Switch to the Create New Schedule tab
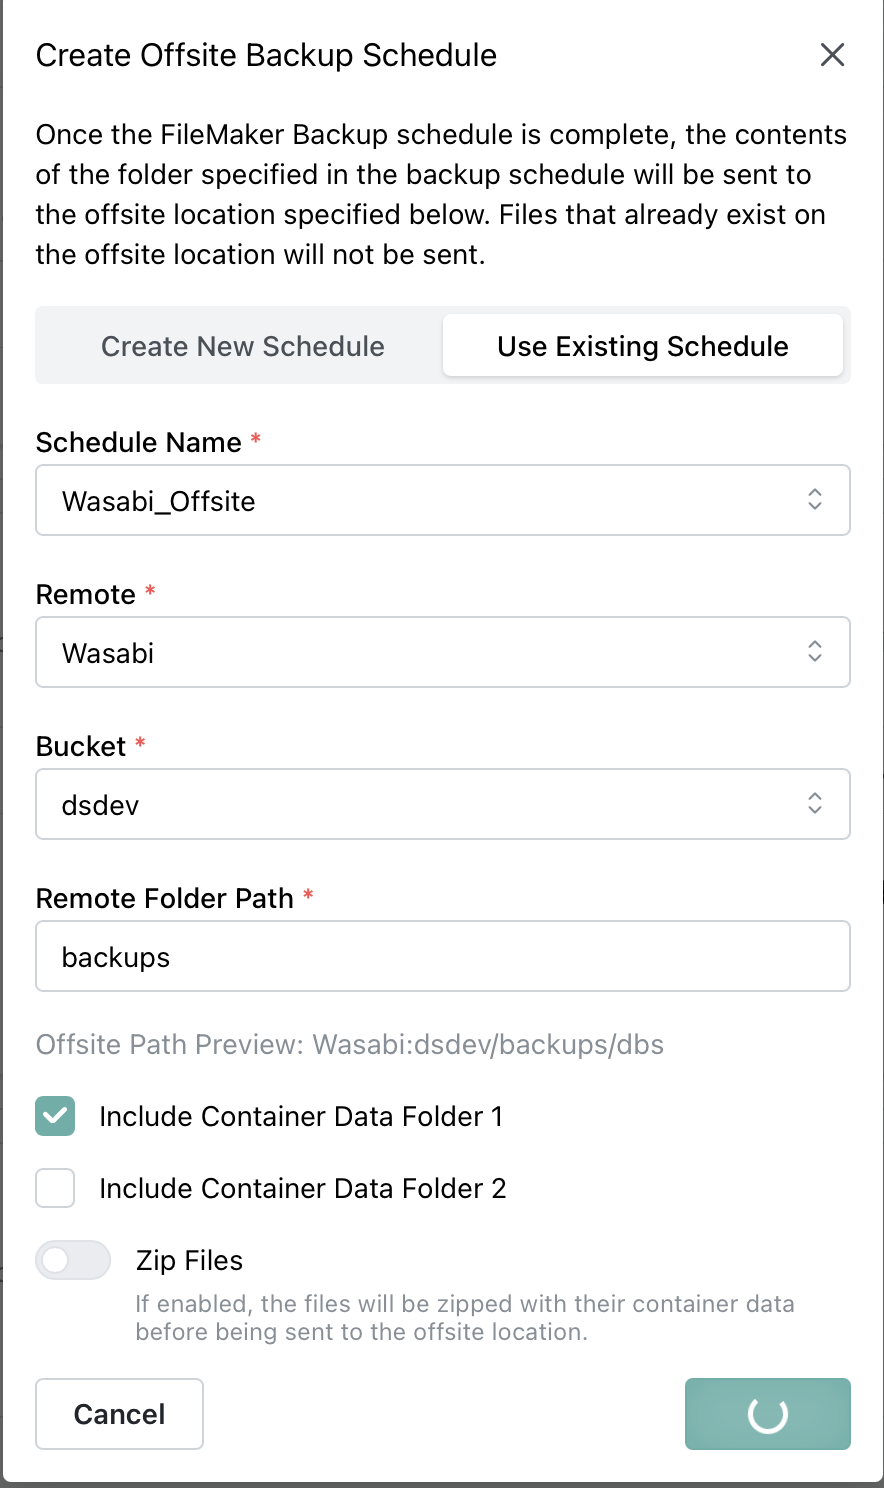The image size is (884, 1488). 242,346
